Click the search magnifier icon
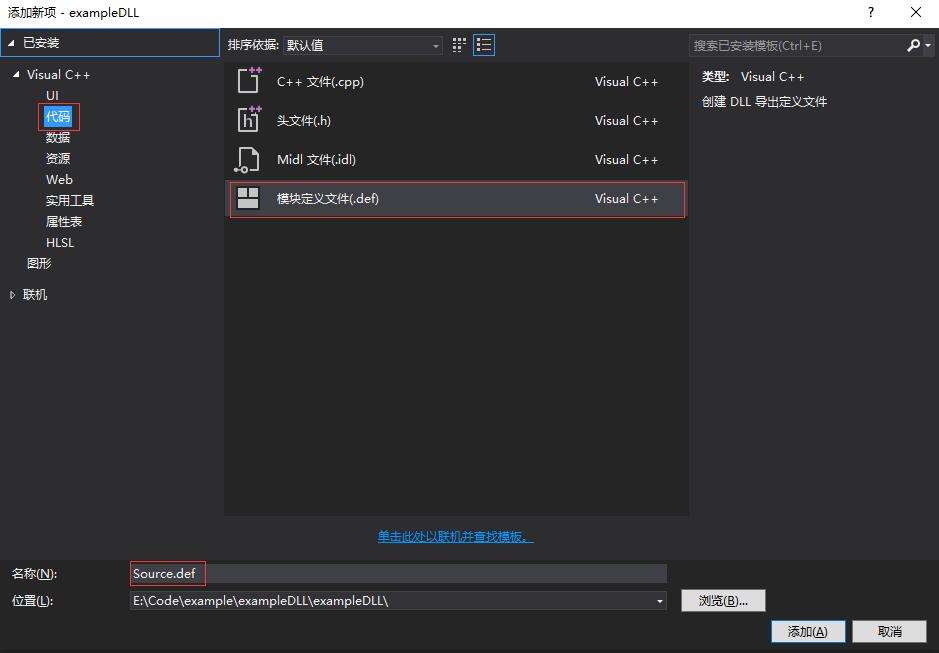 [x=913, y=45]
